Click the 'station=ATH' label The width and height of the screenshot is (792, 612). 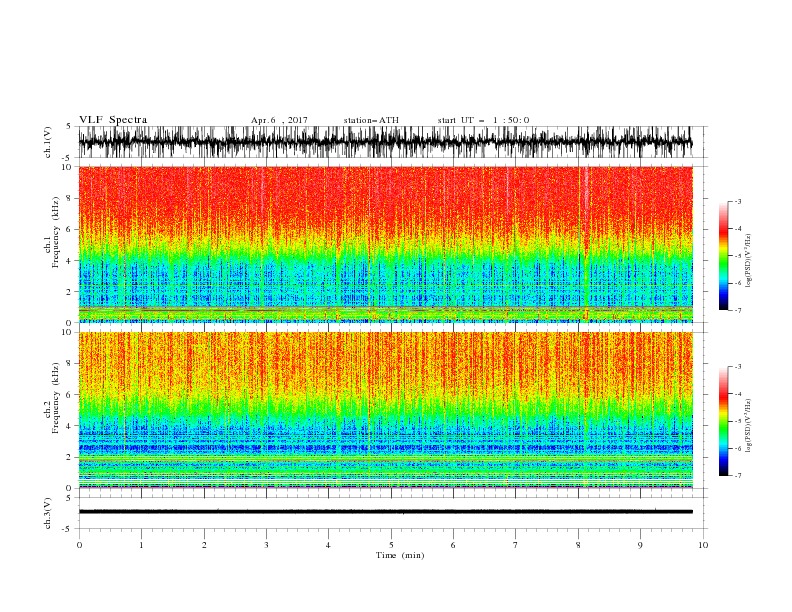point(371,120)
